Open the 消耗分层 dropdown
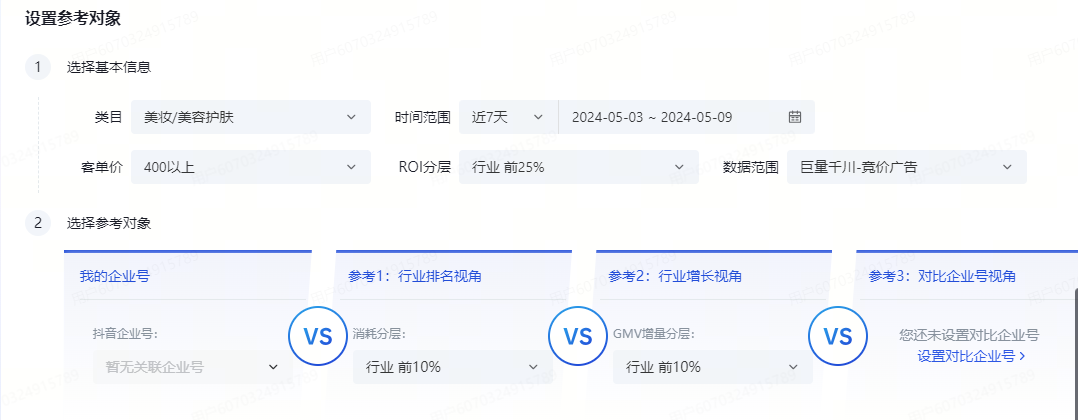1078x420 pixels. [452, 367]
